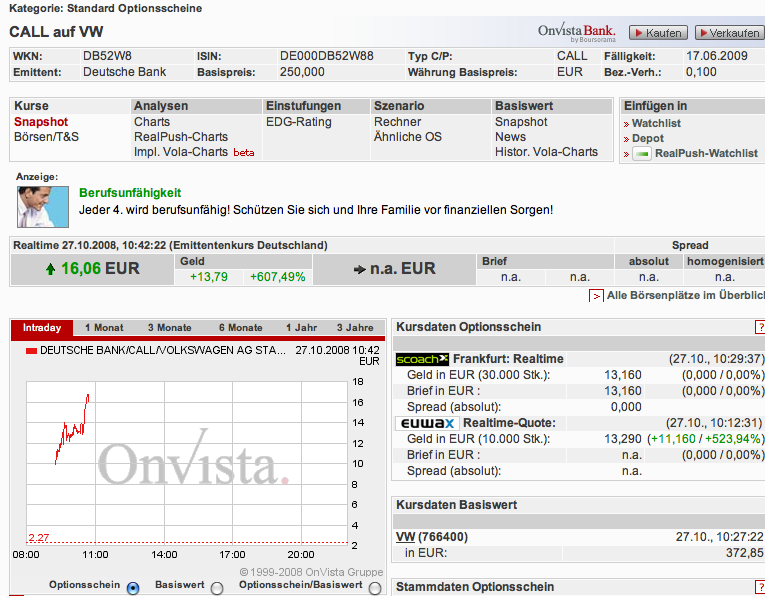Click the Kaufen button
765x596 pixels.
(x=658, y=33)
